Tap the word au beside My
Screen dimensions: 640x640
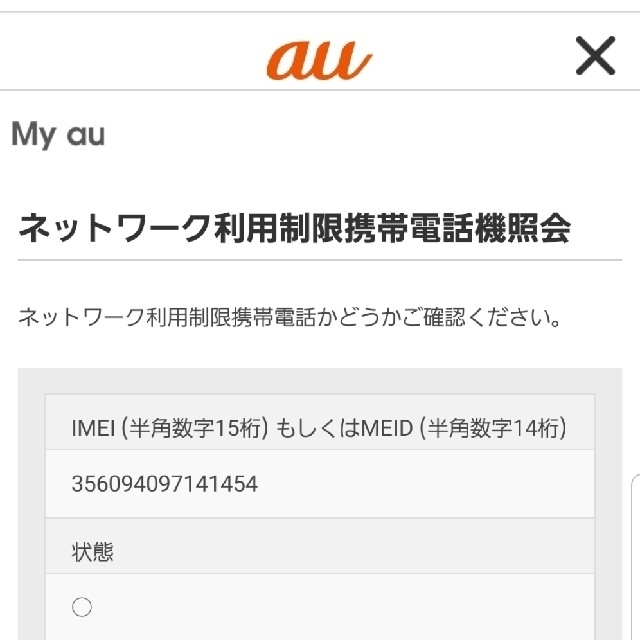click(86, 135)
